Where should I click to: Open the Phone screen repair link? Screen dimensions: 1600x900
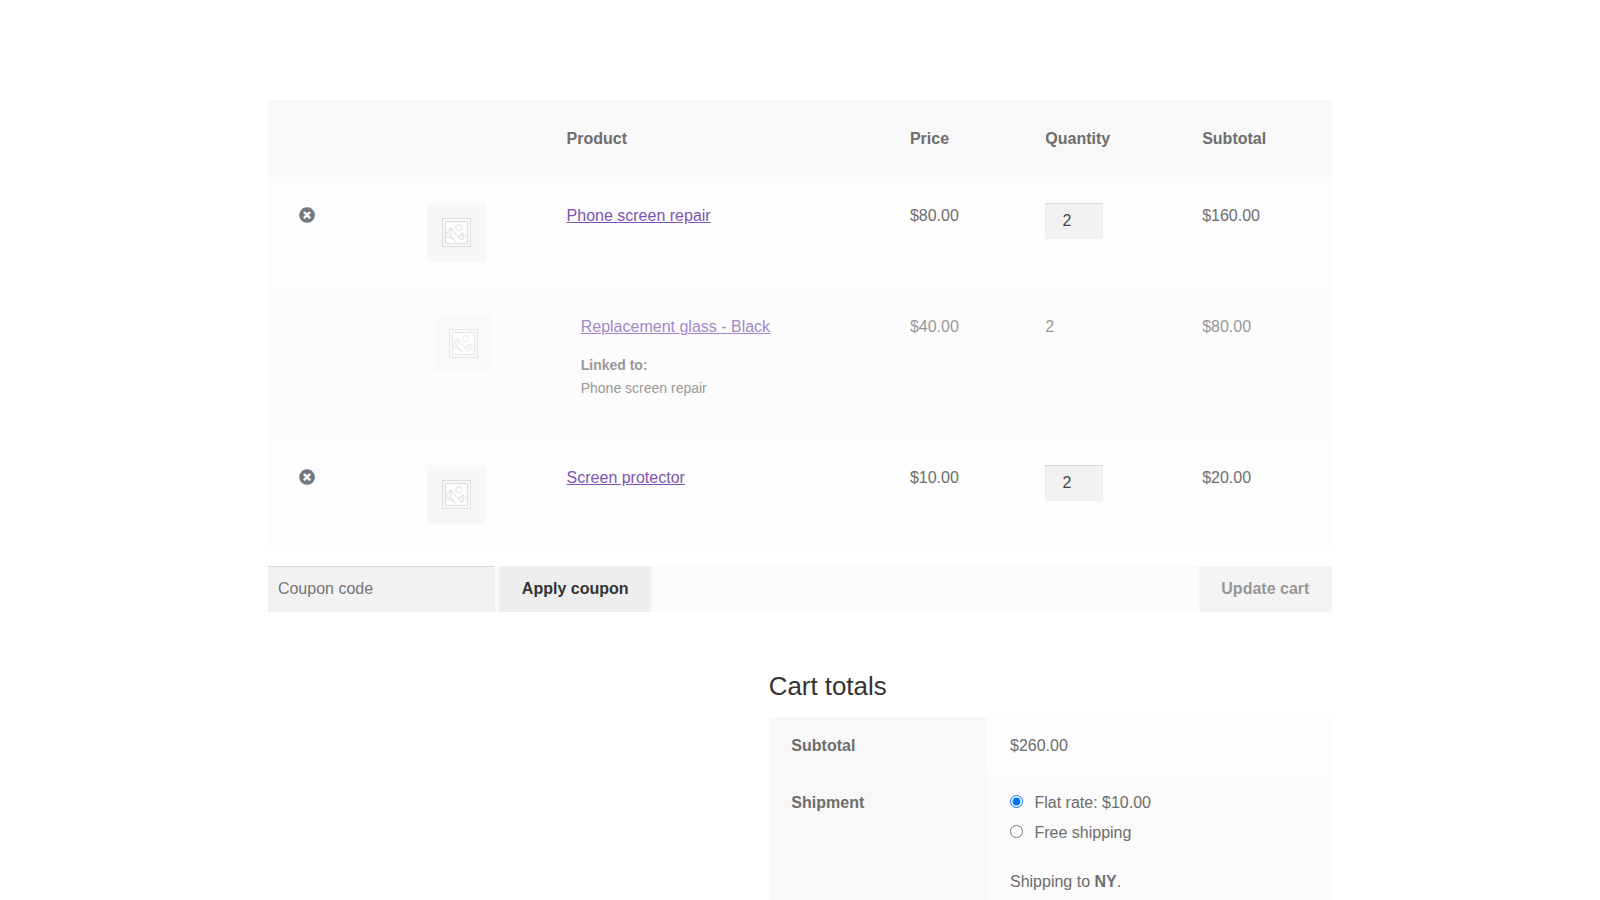point(638,215)
